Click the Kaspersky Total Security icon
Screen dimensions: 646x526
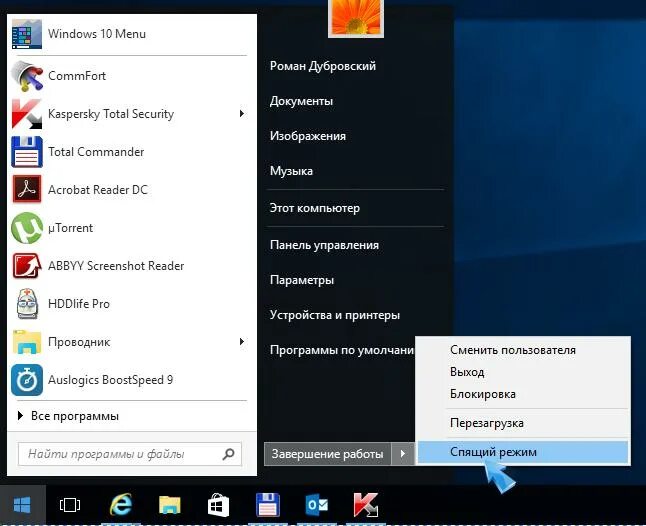click(27, 114)
